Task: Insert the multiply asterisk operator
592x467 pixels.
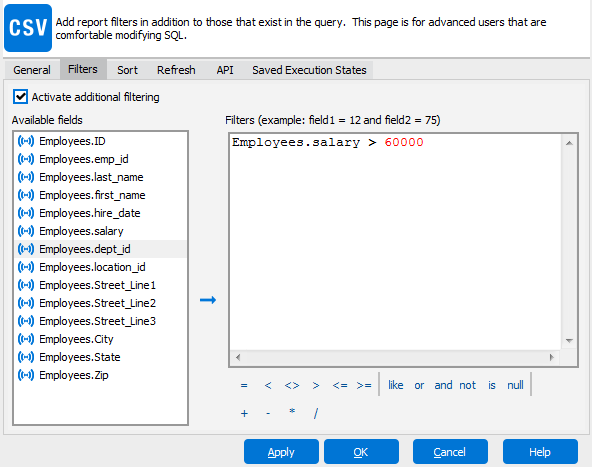Action: coord(292,412)
